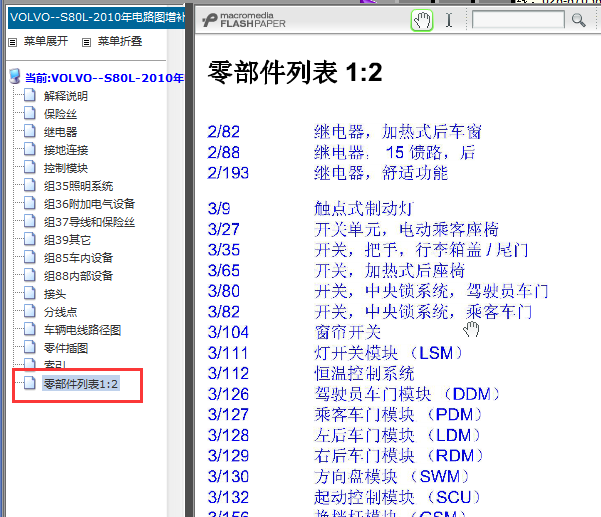Viewport: 601px width, 517px height.
Task: Click the entry 起动控制模块 (SCU)
Action: pyautogui.click(x=397, y=497)
